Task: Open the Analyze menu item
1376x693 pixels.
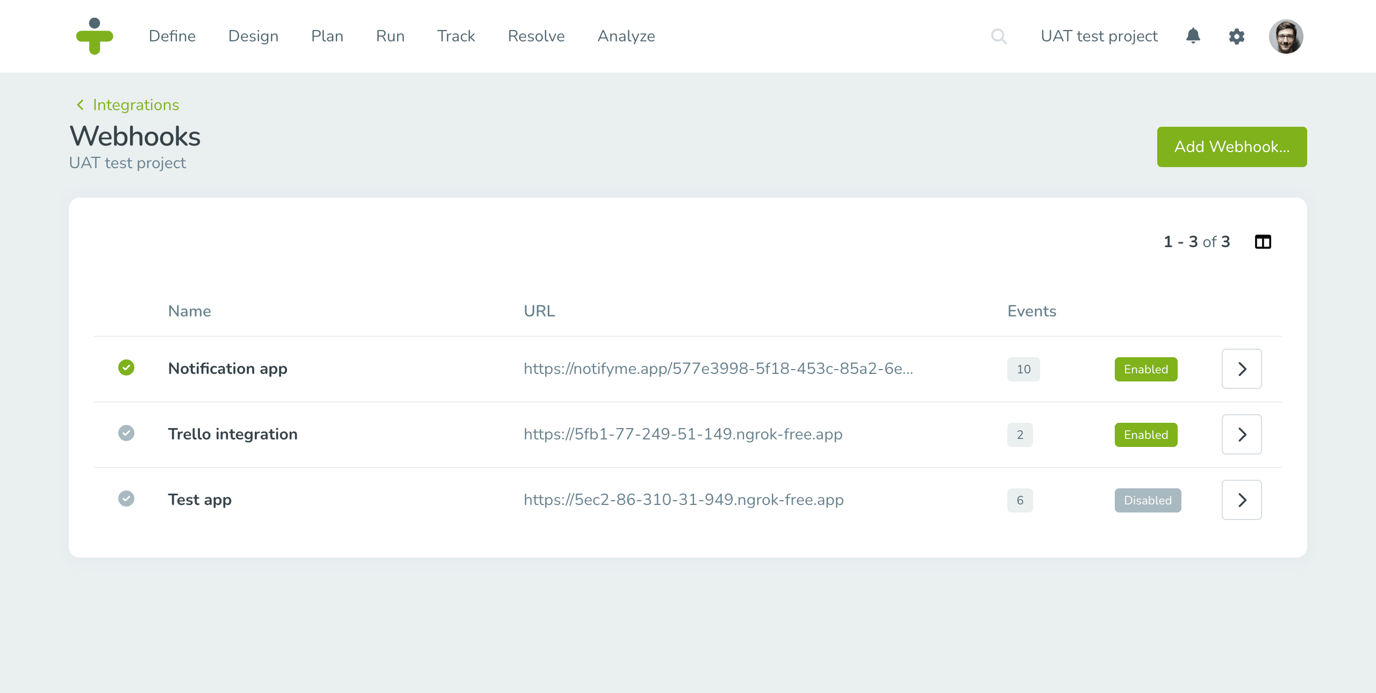Action: click(x=626, y=36)
